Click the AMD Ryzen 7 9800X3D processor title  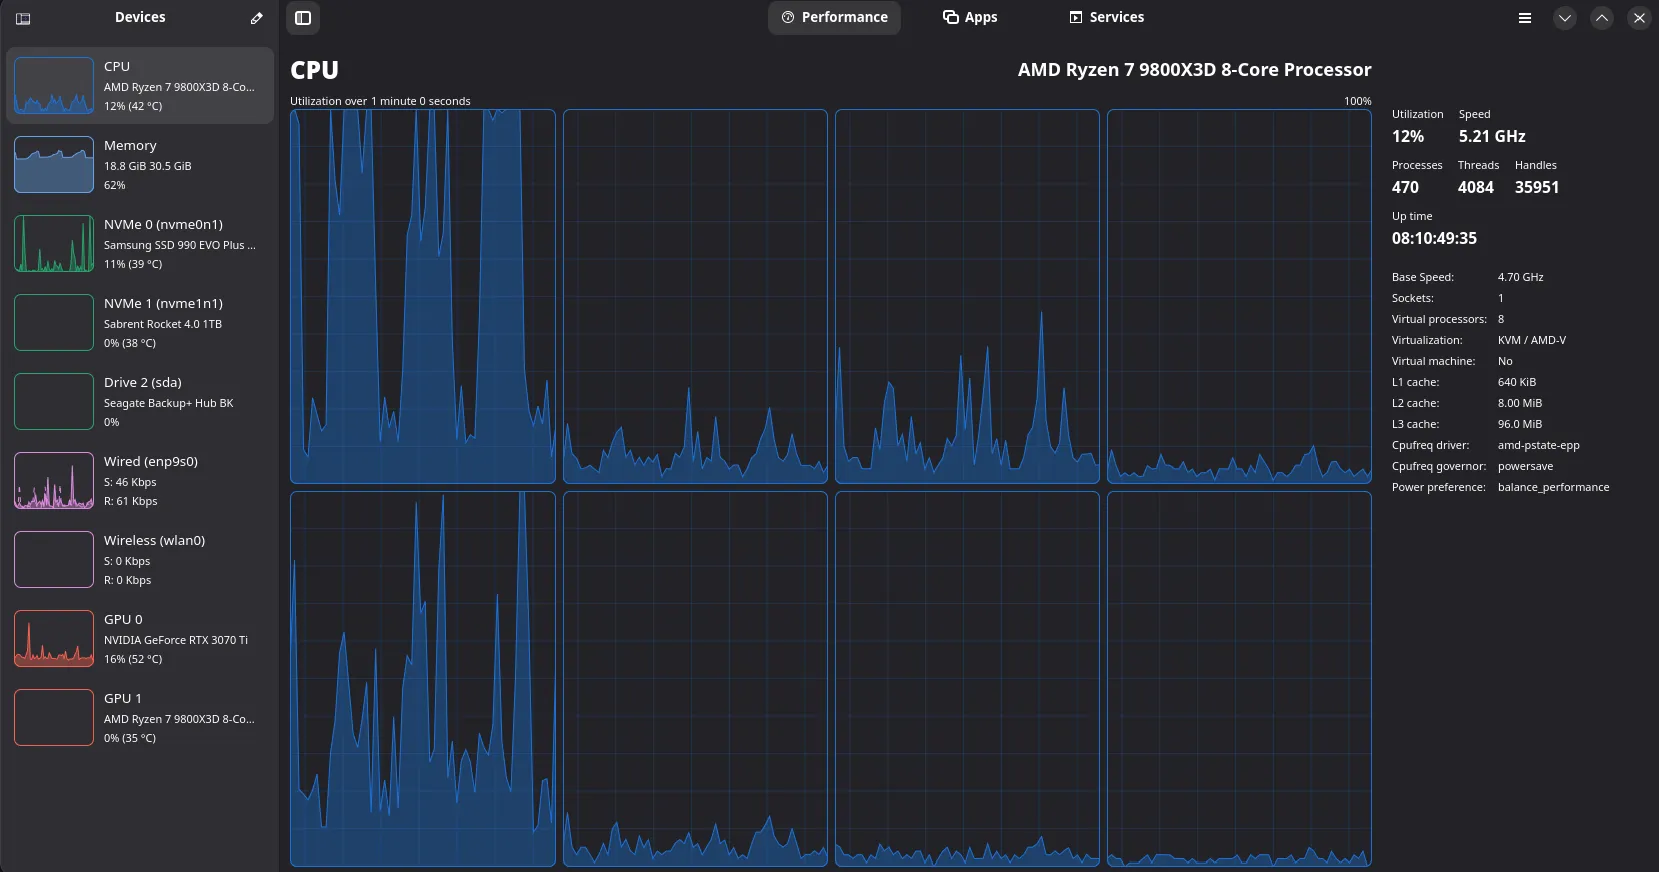(1194, 70)
